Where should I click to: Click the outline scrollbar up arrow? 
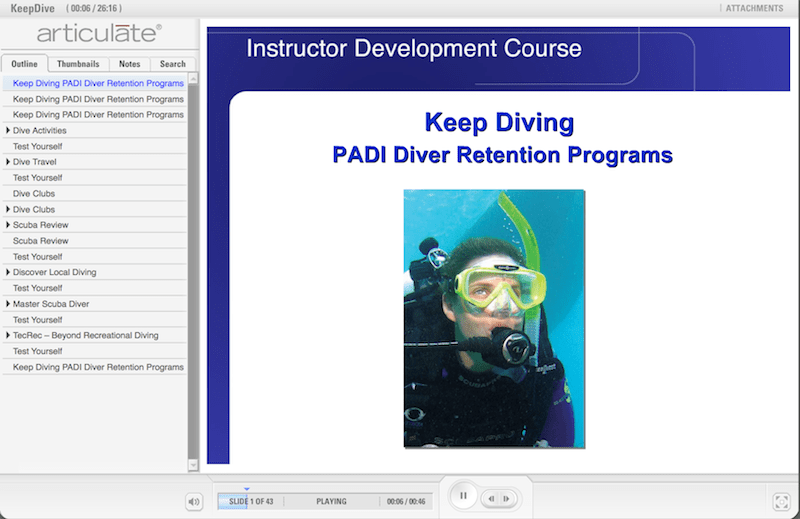pyautogui.click(x=193, y=79)
